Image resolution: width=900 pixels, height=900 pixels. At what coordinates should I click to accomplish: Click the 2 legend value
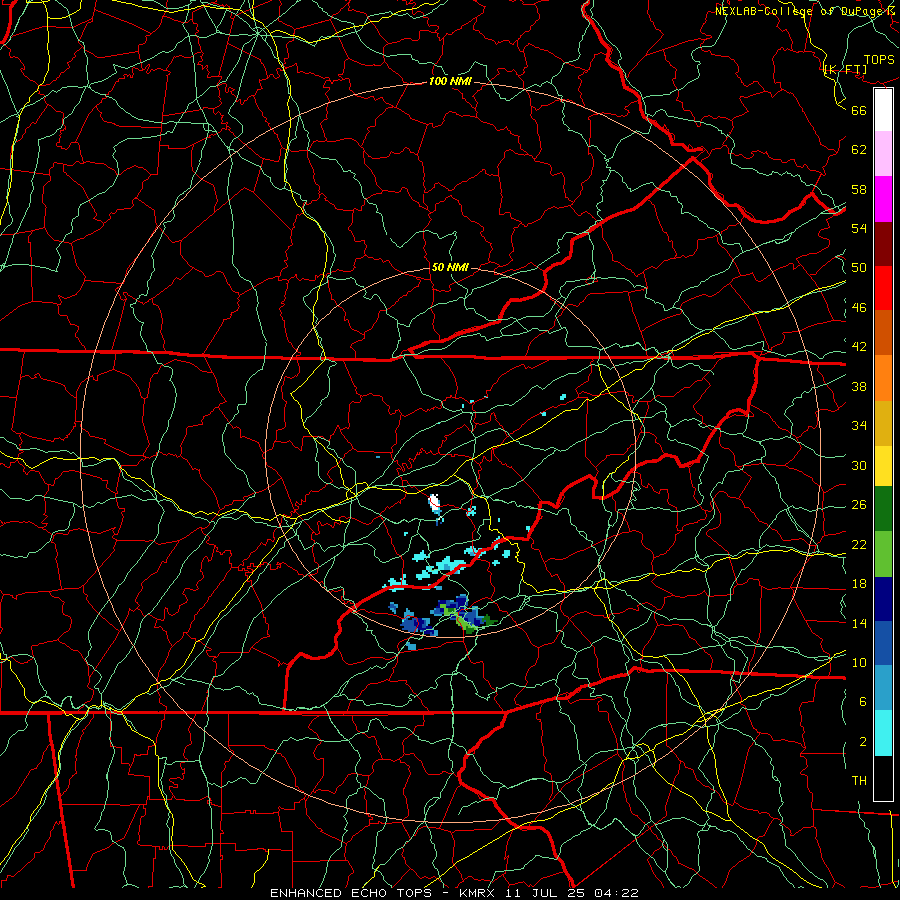pos(863,742)
